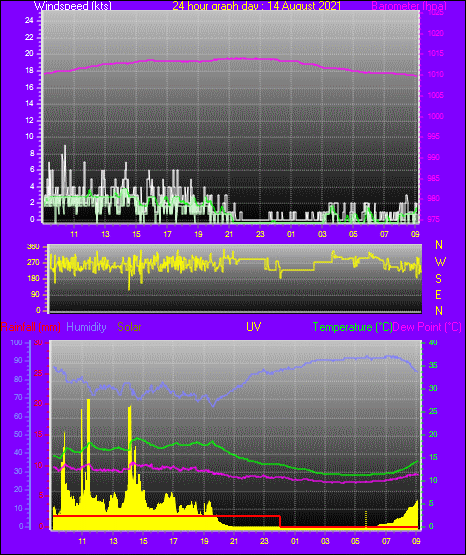The width and height of the screenshot is (466, 555).
Task: Click the S compass direction label
Action: pyautogui.click(x=438, y=279)
